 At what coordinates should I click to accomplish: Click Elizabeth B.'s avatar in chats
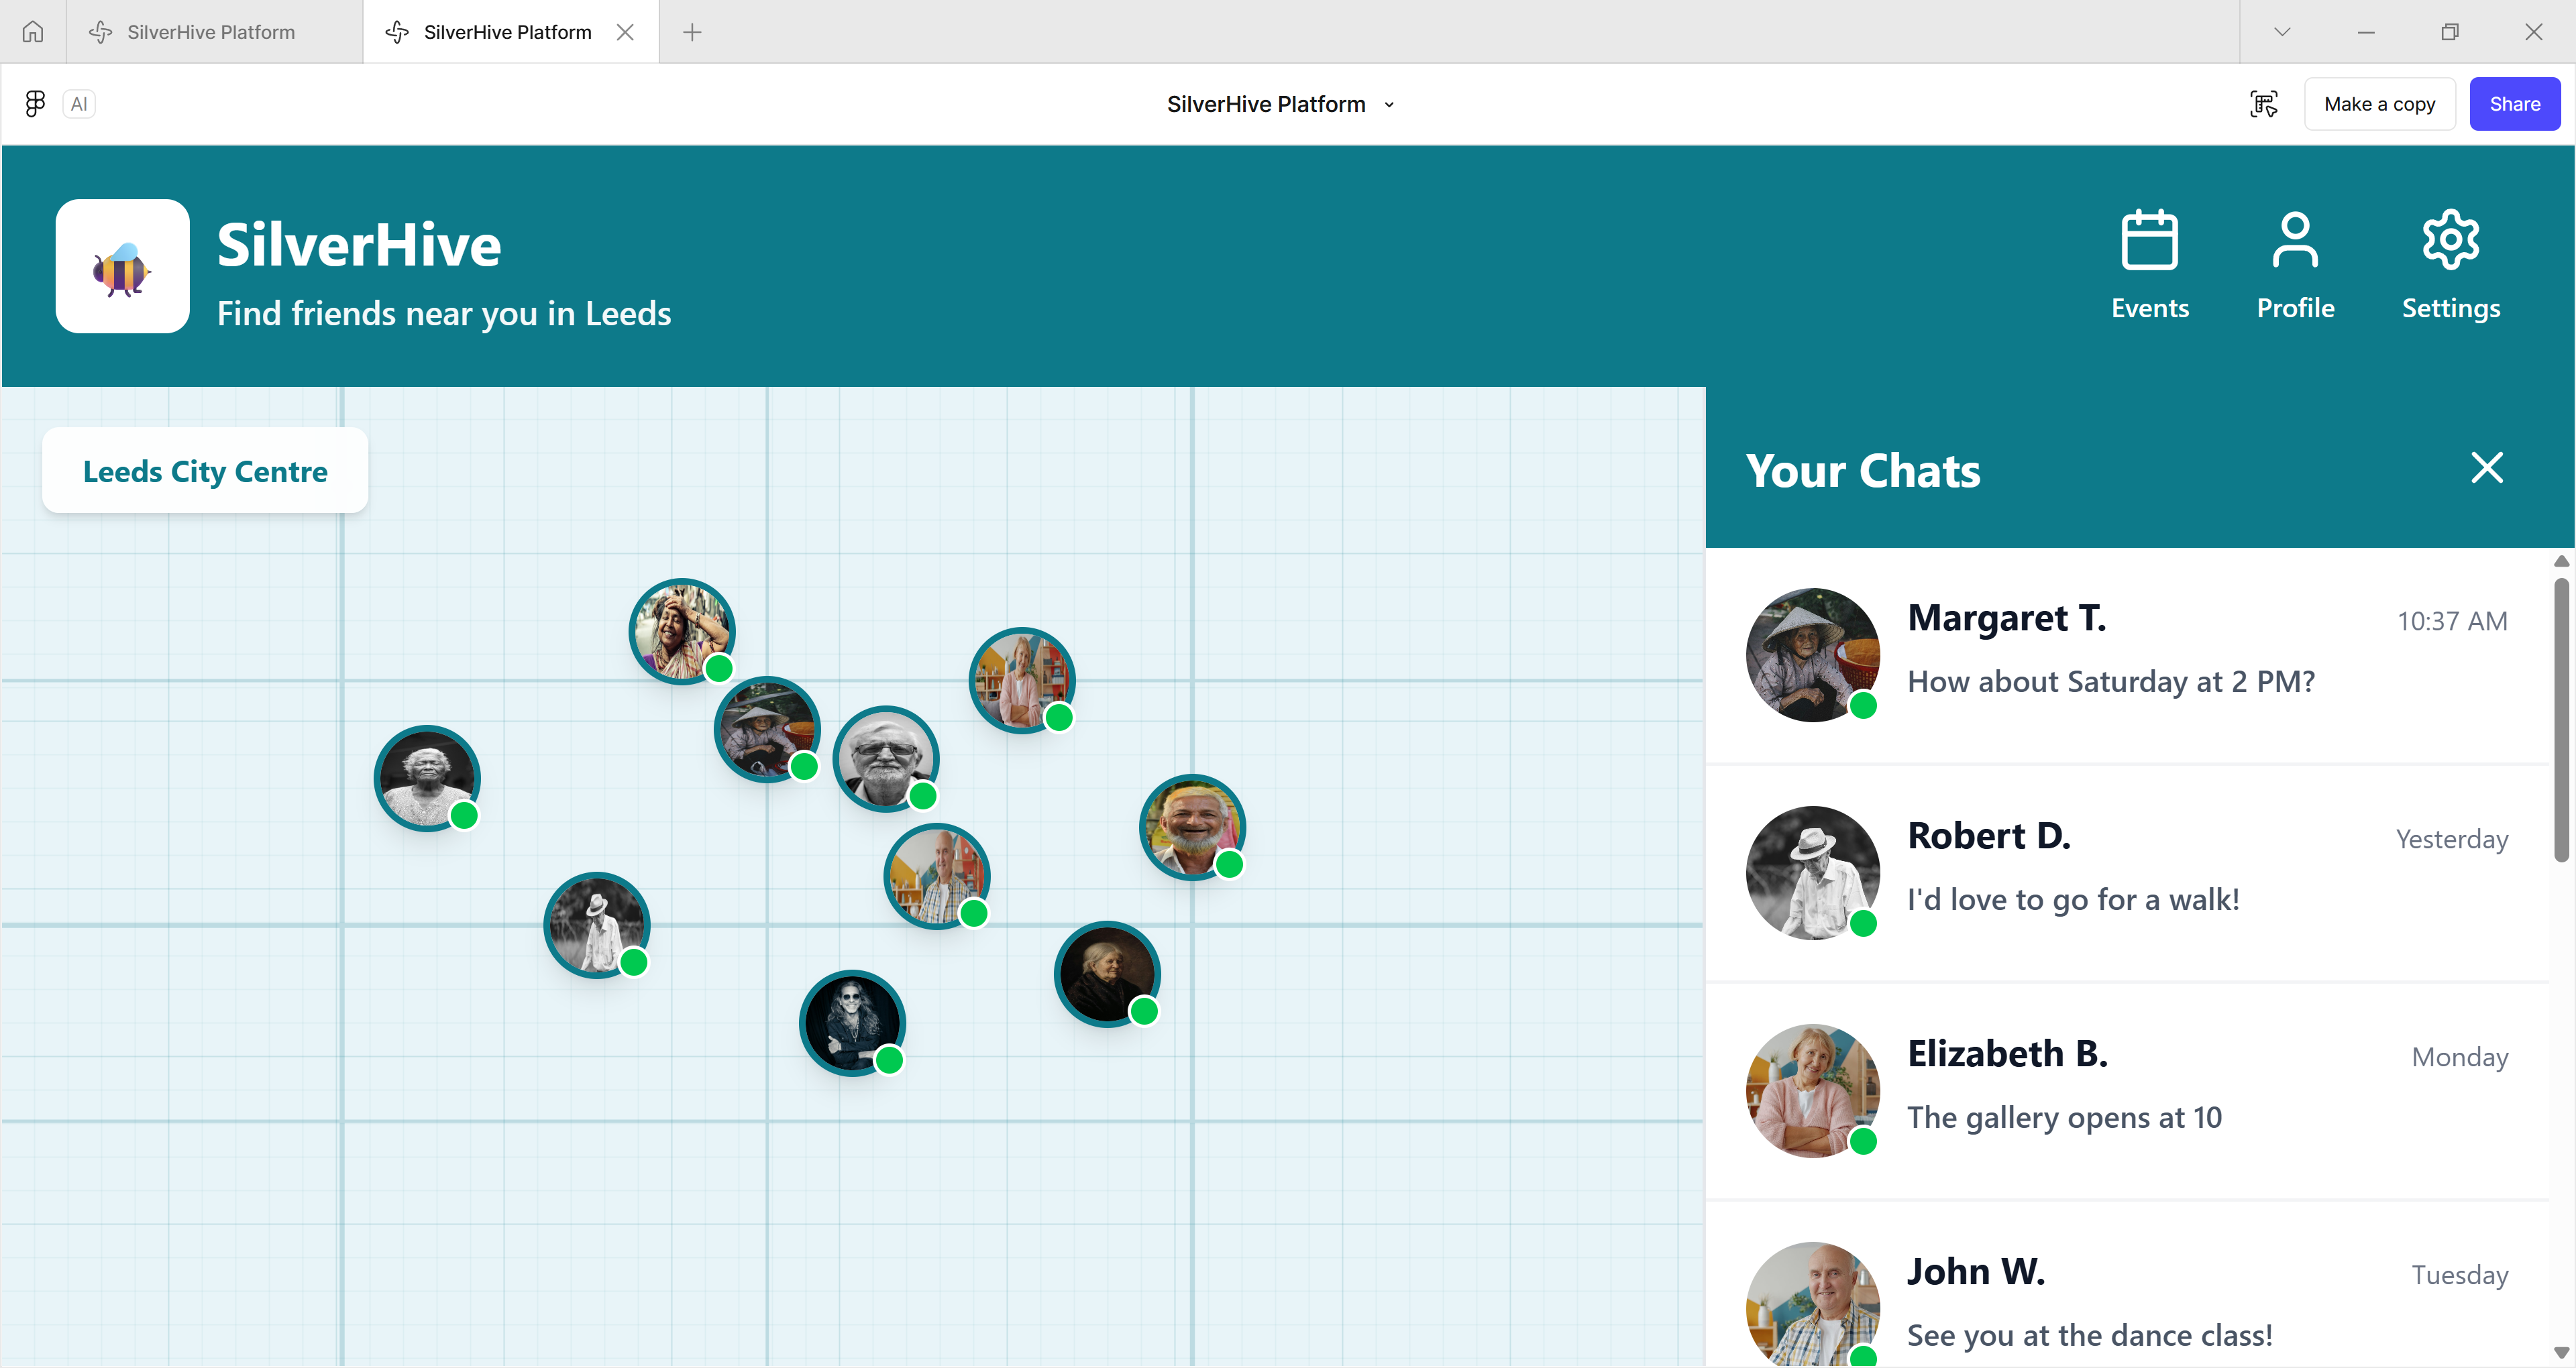pos(1812,1091)
